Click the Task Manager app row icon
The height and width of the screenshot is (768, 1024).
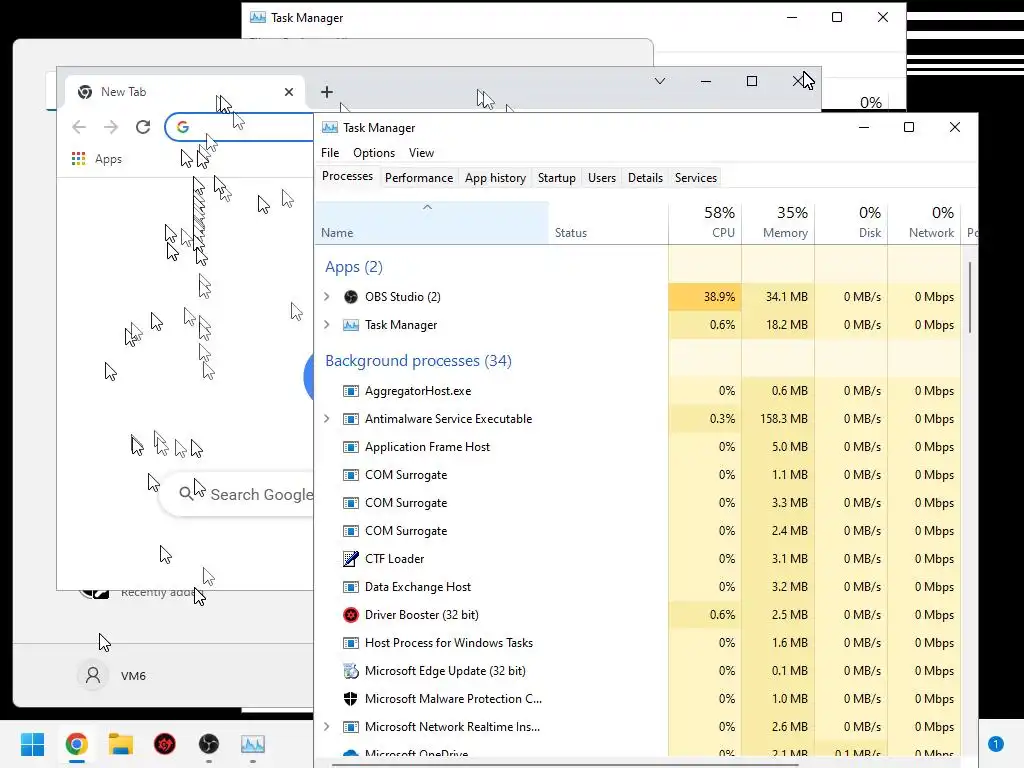coord(351,325)
